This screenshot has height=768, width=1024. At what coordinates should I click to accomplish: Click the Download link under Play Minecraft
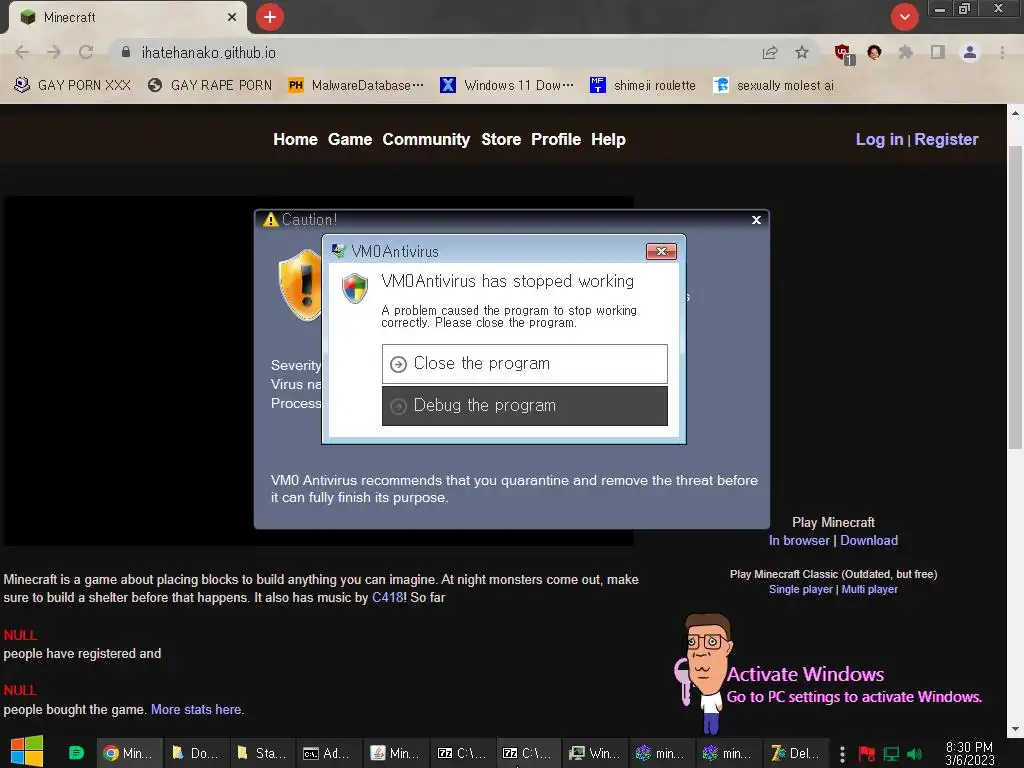tap(869, 540)
